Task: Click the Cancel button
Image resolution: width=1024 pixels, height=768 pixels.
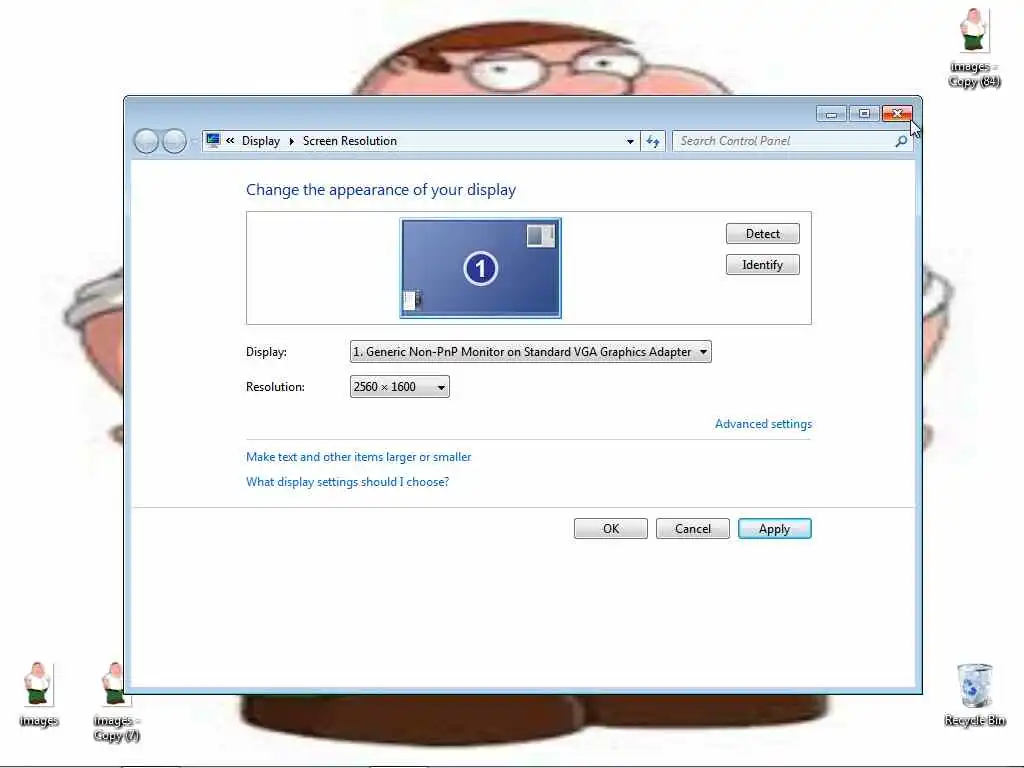Action: click(692, 529)
